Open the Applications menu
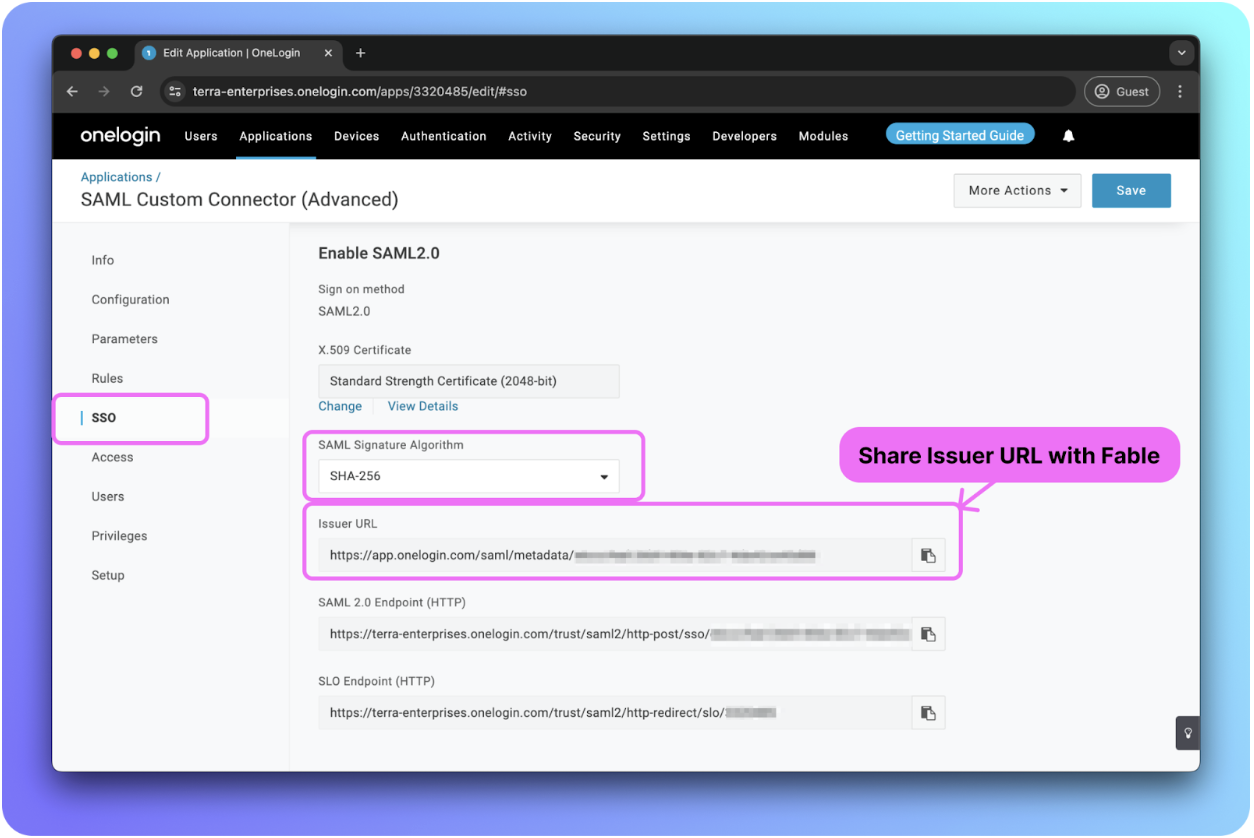 pos(276,136)
